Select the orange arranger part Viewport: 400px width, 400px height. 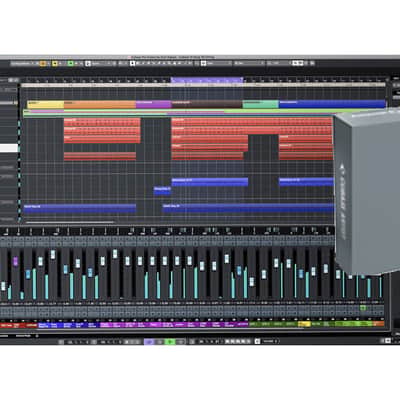pos(100,105)
